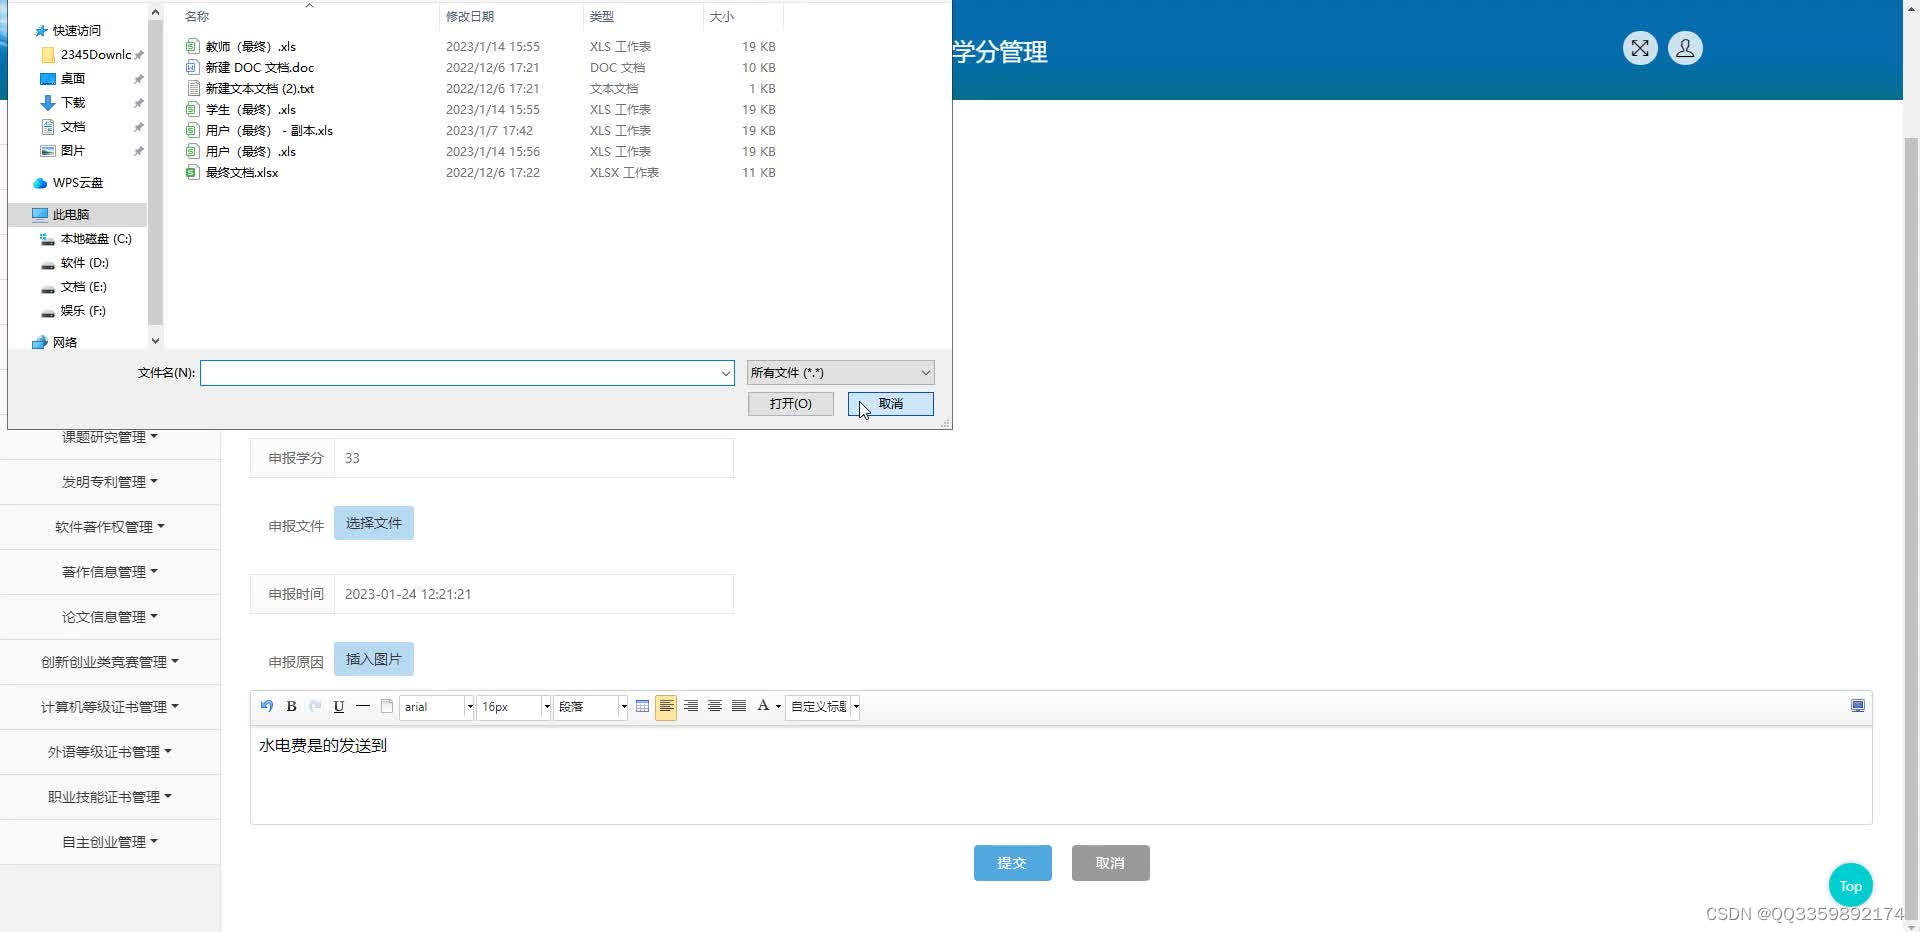Insert a horizontal line in editor
The width and height of the screenshot is (1920, 932).
[363, 706]
